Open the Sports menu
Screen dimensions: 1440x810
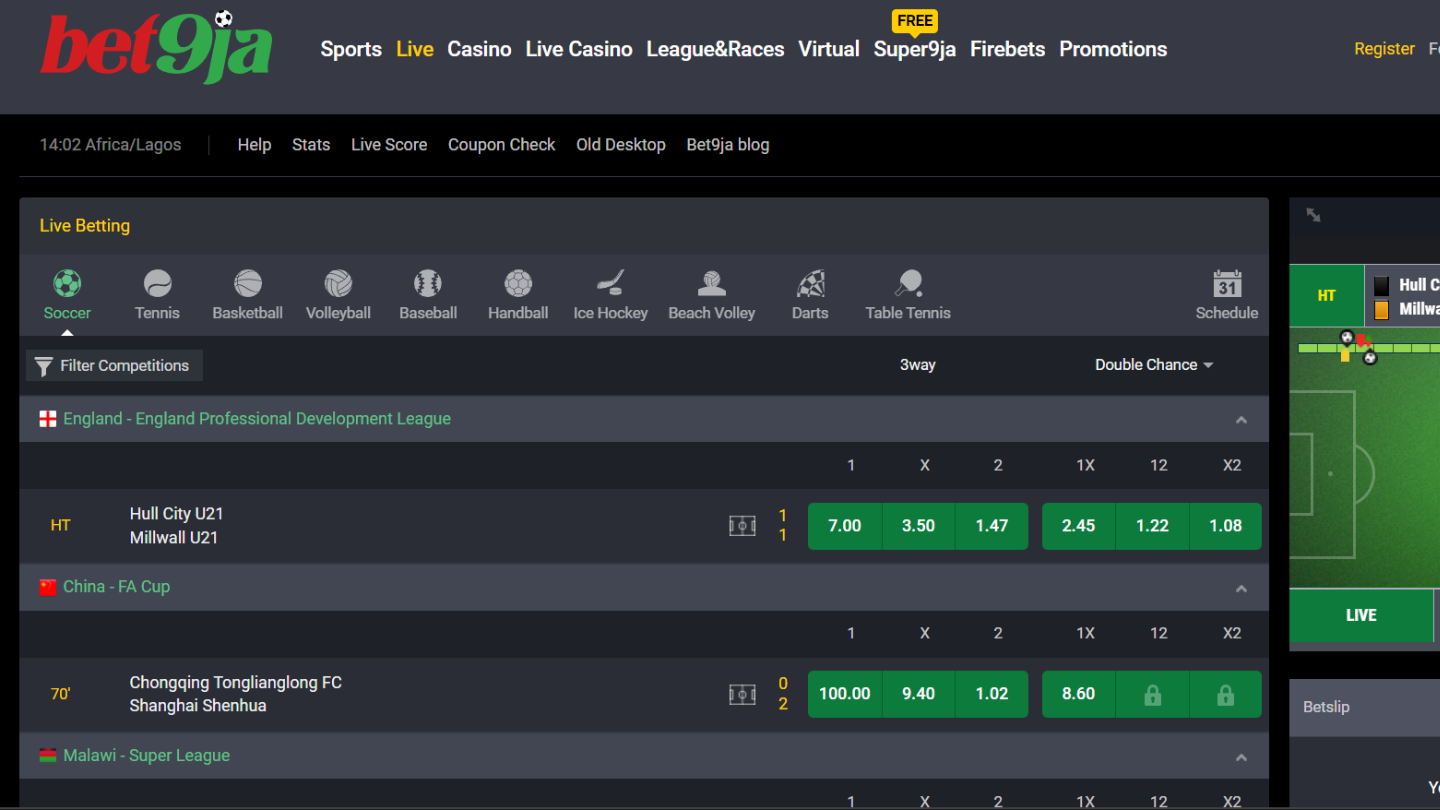351,49
